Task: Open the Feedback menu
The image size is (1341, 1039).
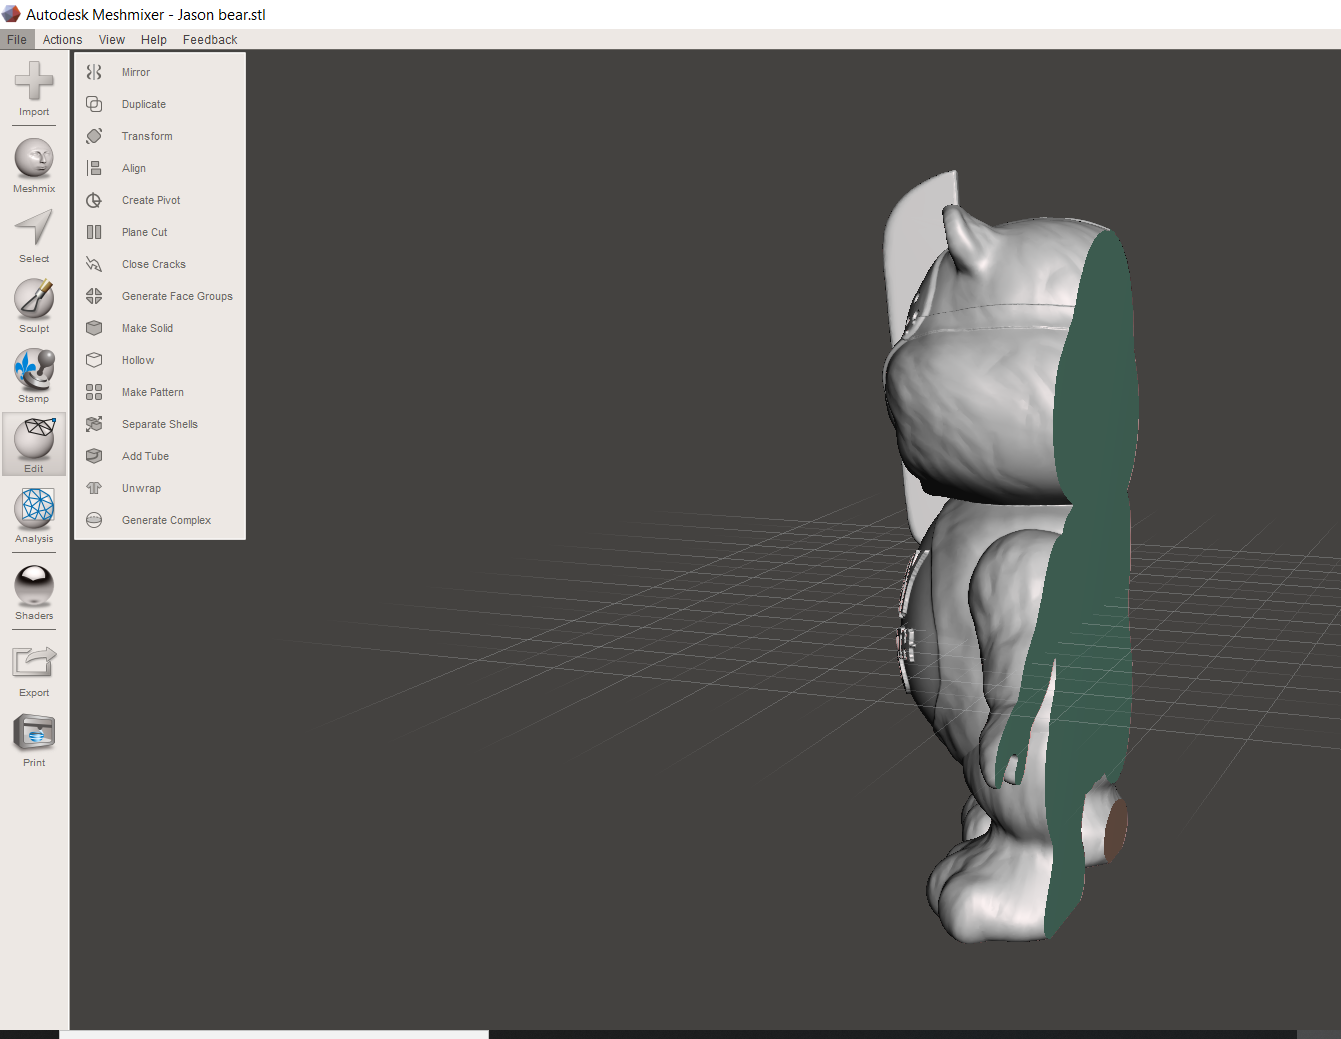Action: (x=210, y=40)
